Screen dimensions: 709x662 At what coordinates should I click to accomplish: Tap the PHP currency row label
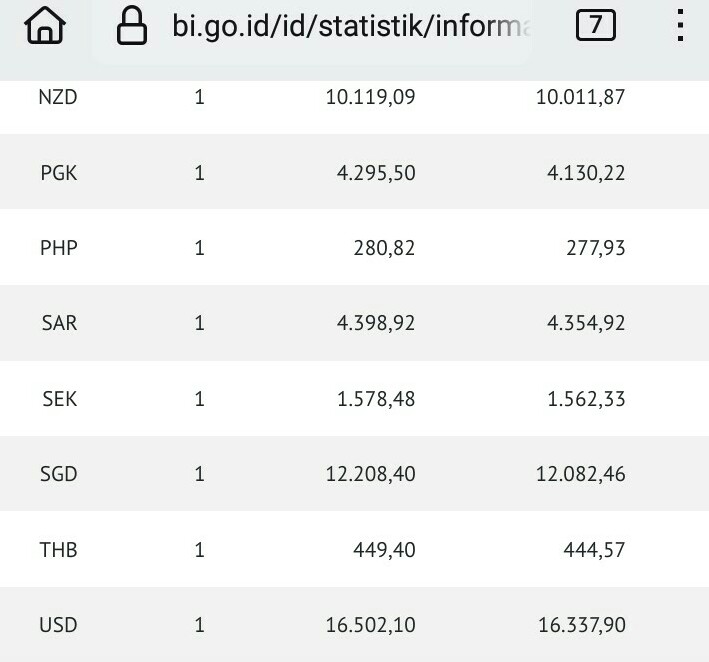(x=58, y=248)
